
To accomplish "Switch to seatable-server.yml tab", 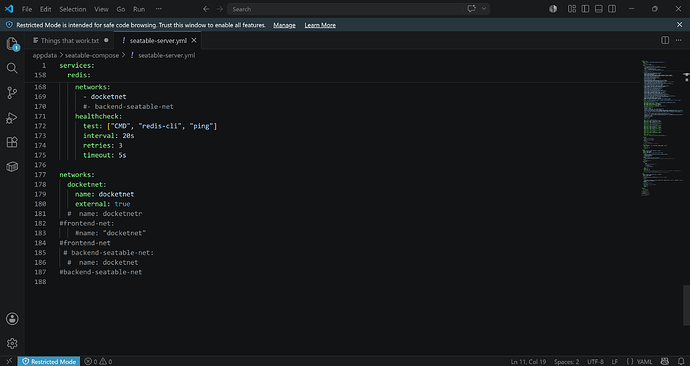I will [x=158, y=40].
